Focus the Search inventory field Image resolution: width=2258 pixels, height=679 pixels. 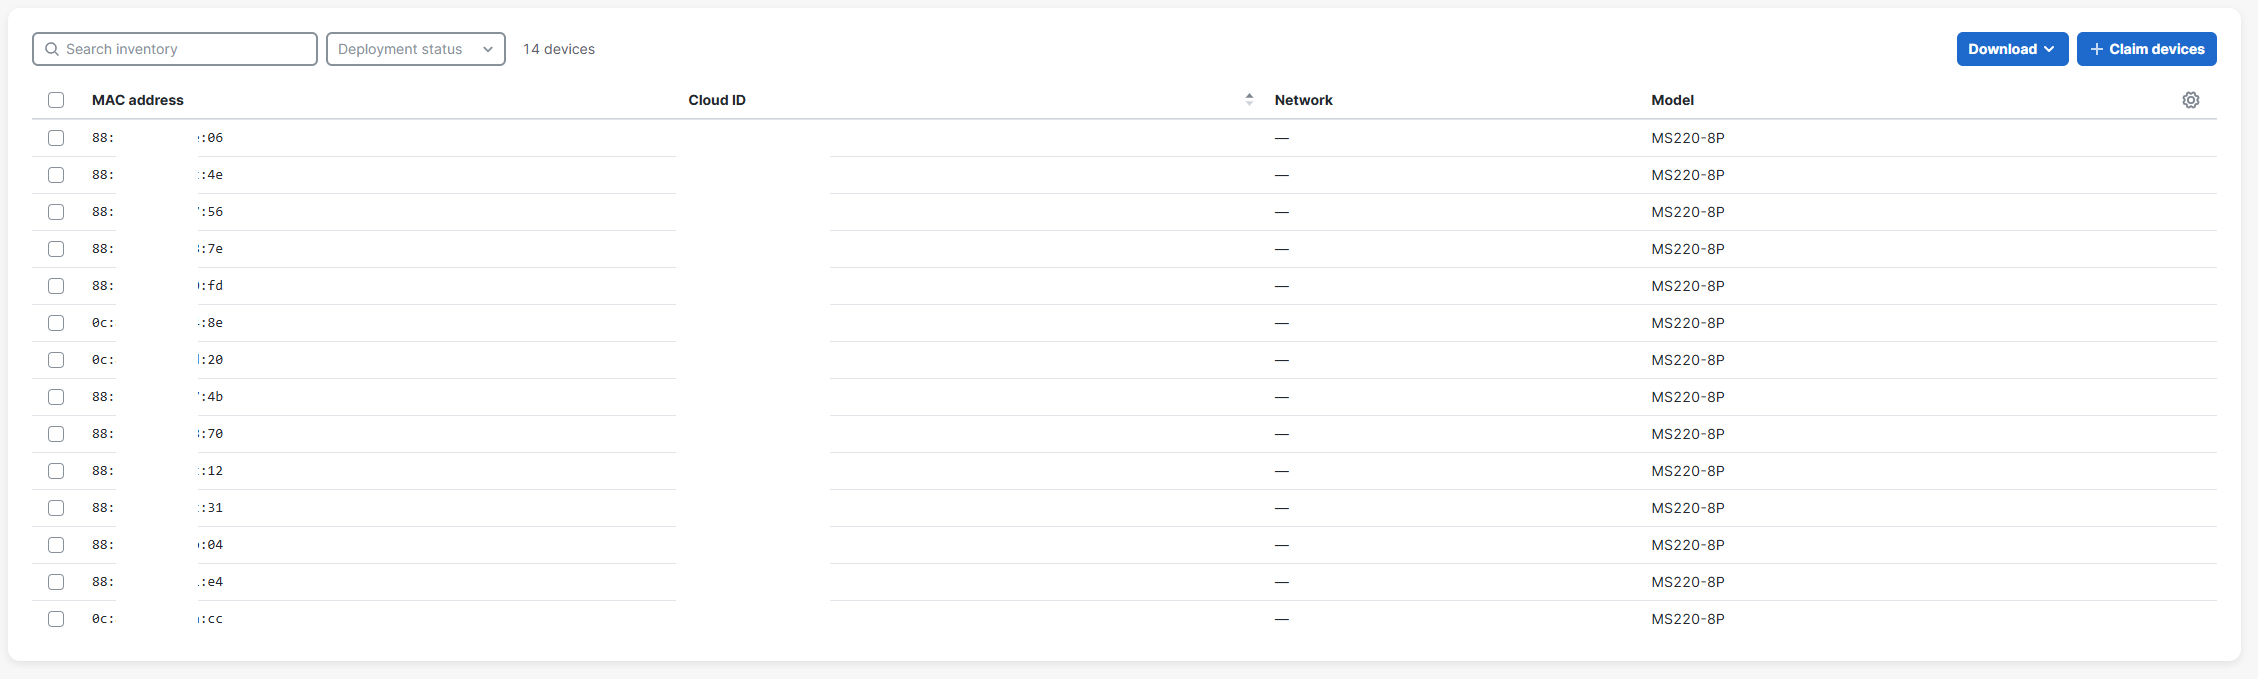click(175, 49)
